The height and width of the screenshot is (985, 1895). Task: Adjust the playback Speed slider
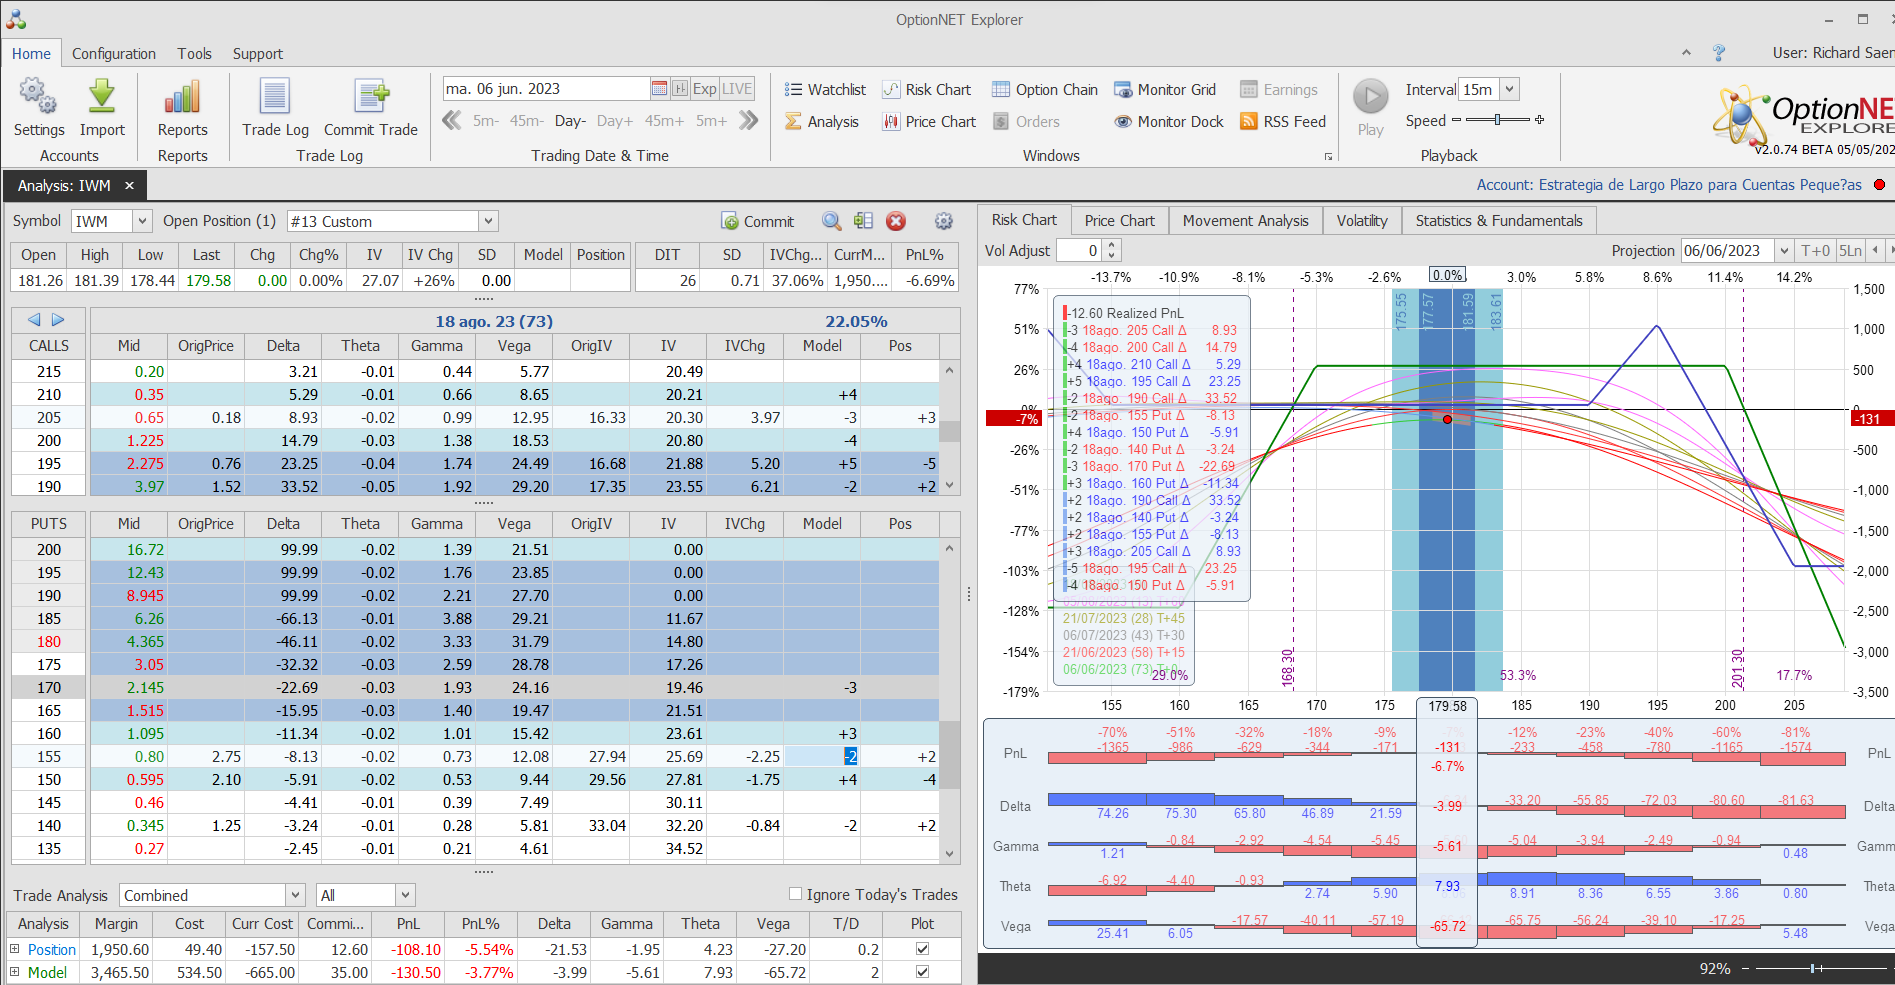(x=1497, y=120)
